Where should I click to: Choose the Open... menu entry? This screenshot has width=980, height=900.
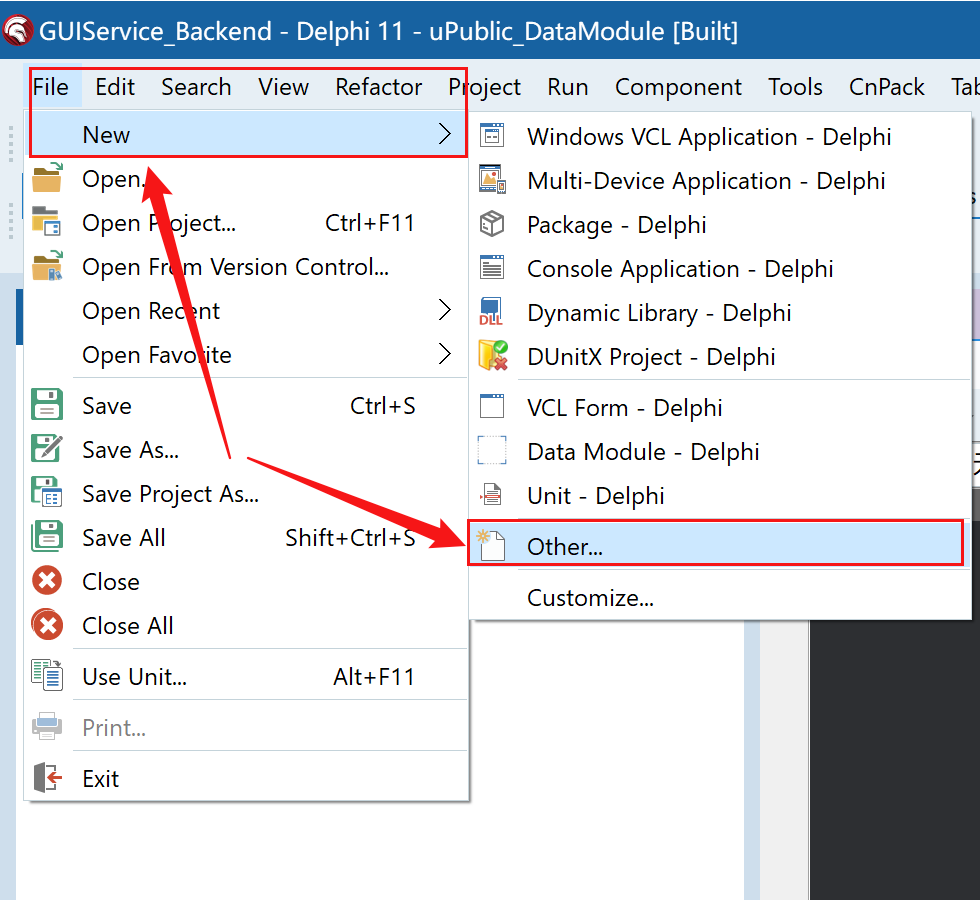248,179
